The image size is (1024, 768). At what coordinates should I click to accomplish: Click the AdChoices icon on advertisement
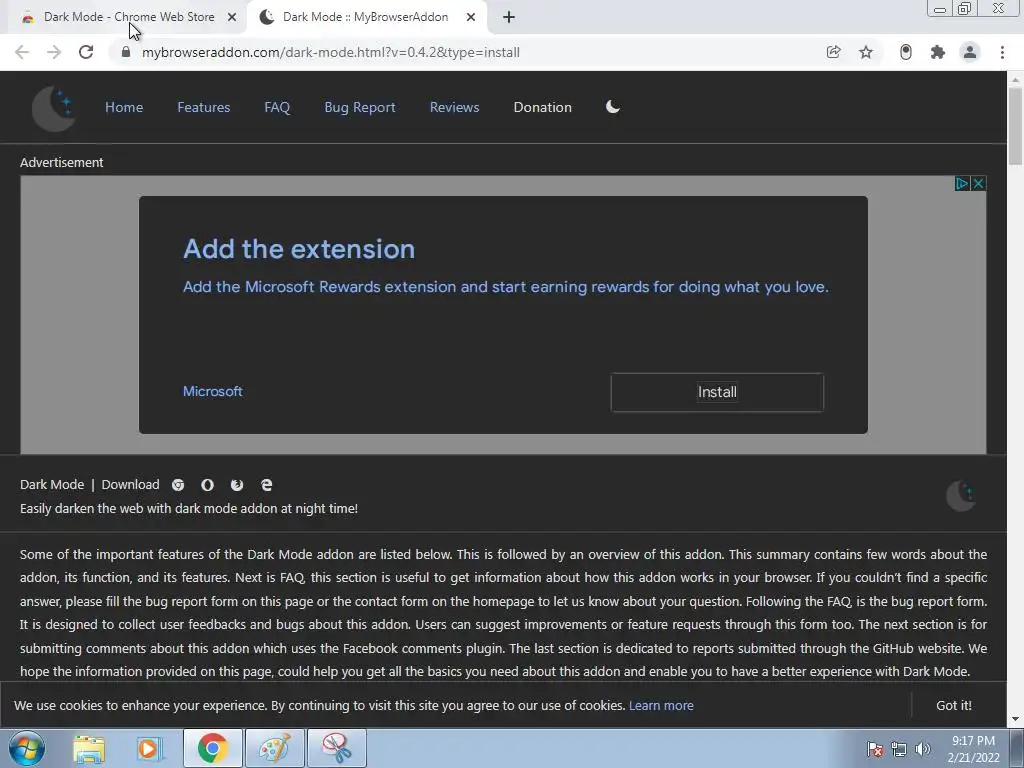(x=962, y=184)
